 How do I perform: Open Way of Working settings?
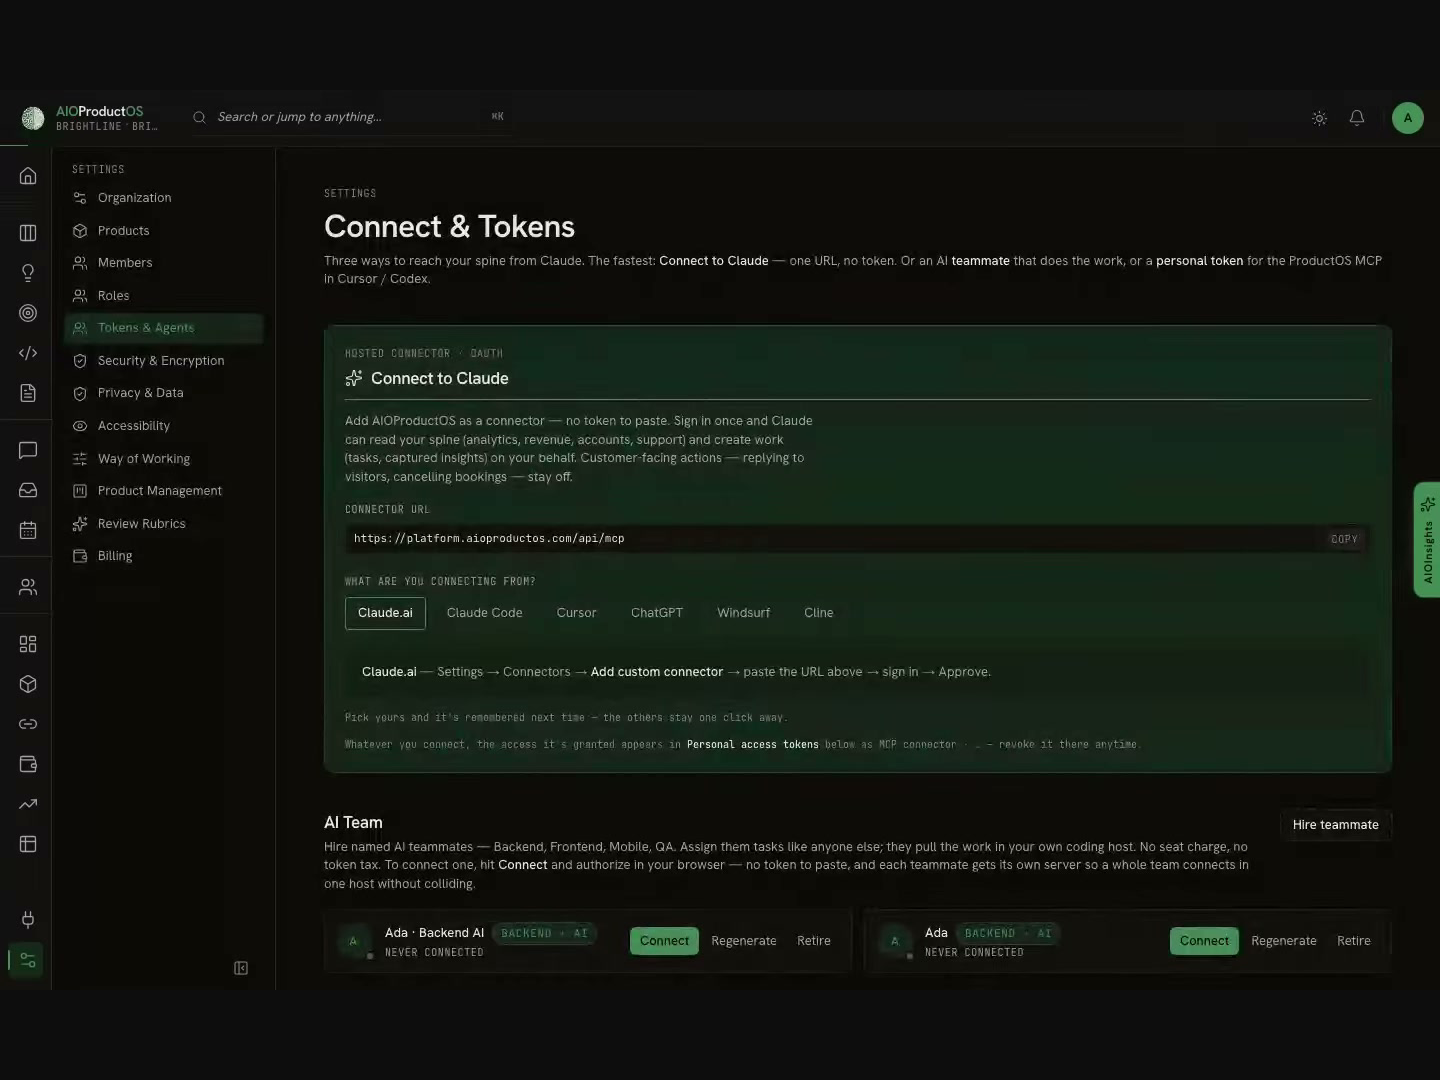pos(164,459)
